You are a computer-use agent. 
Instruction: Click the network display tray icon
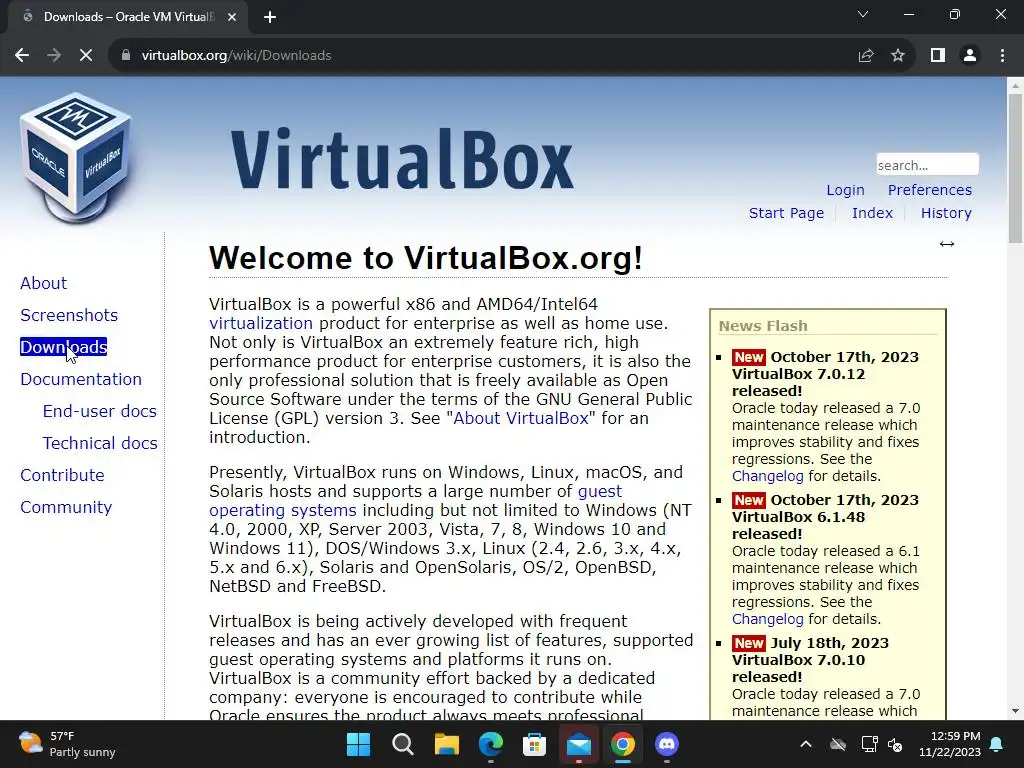click(x=869, y=744)
